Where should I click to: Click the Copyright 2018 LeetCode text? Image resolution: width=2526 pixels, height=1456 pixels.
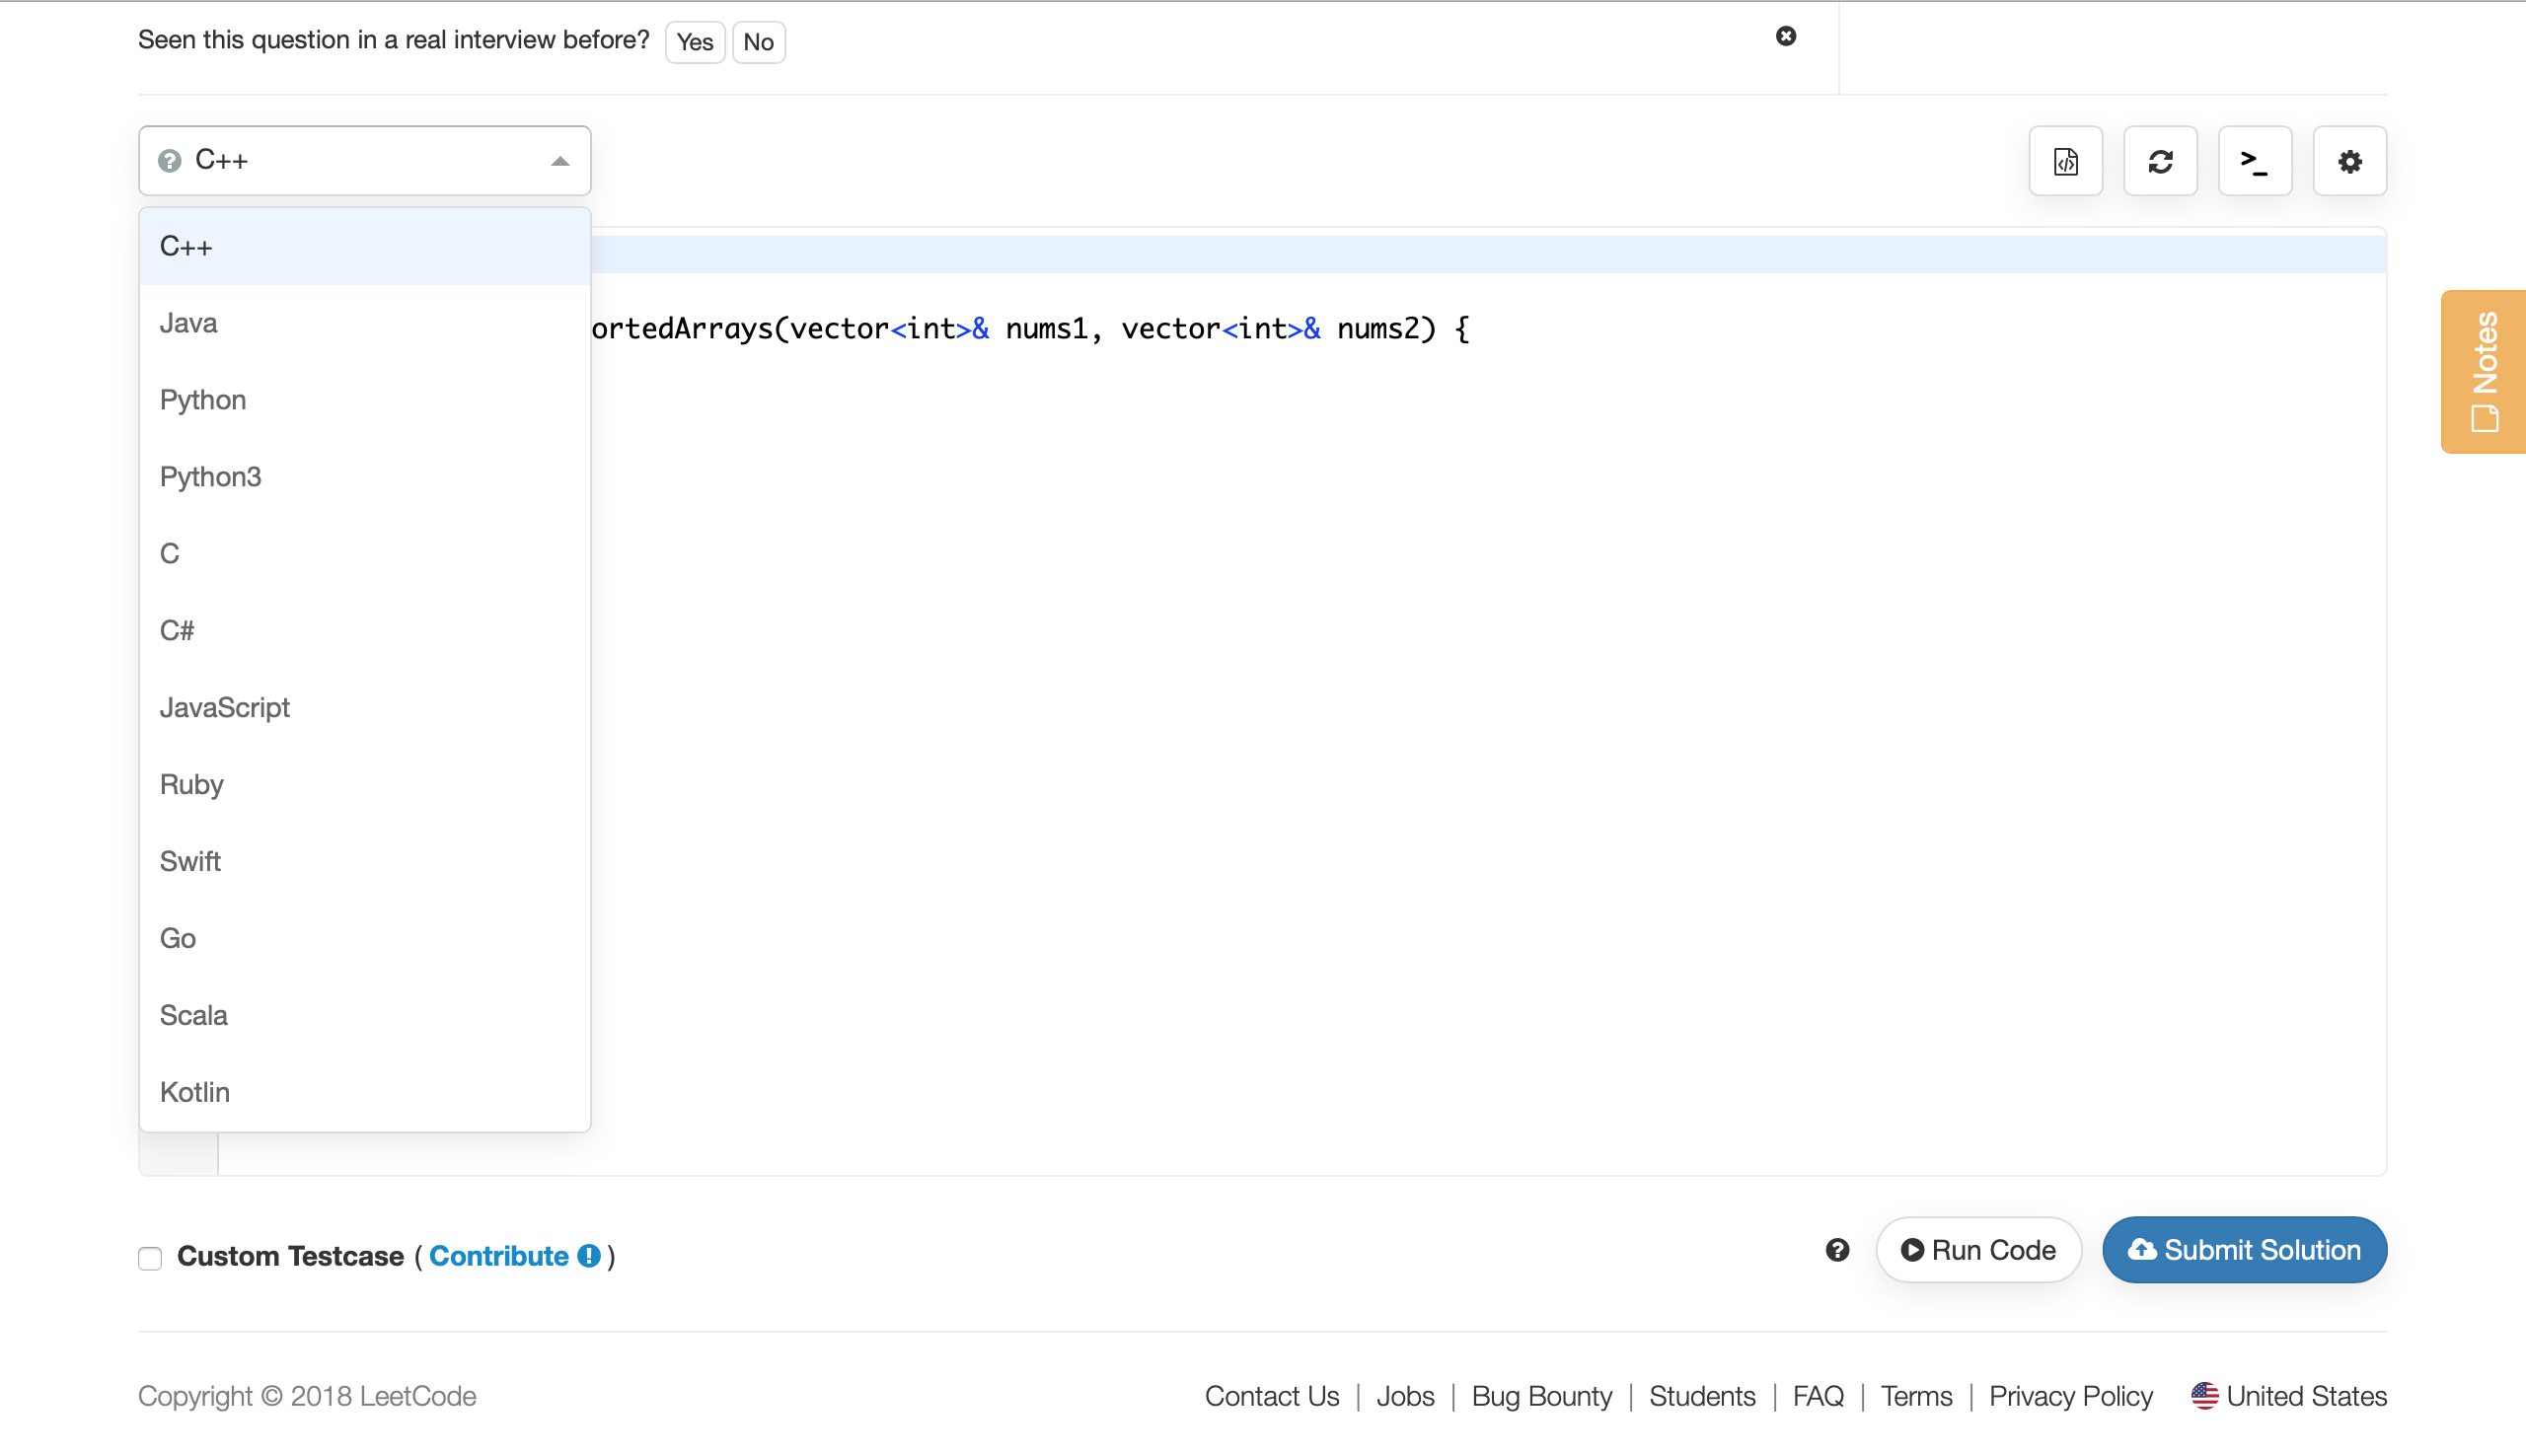click(307, 1395)
